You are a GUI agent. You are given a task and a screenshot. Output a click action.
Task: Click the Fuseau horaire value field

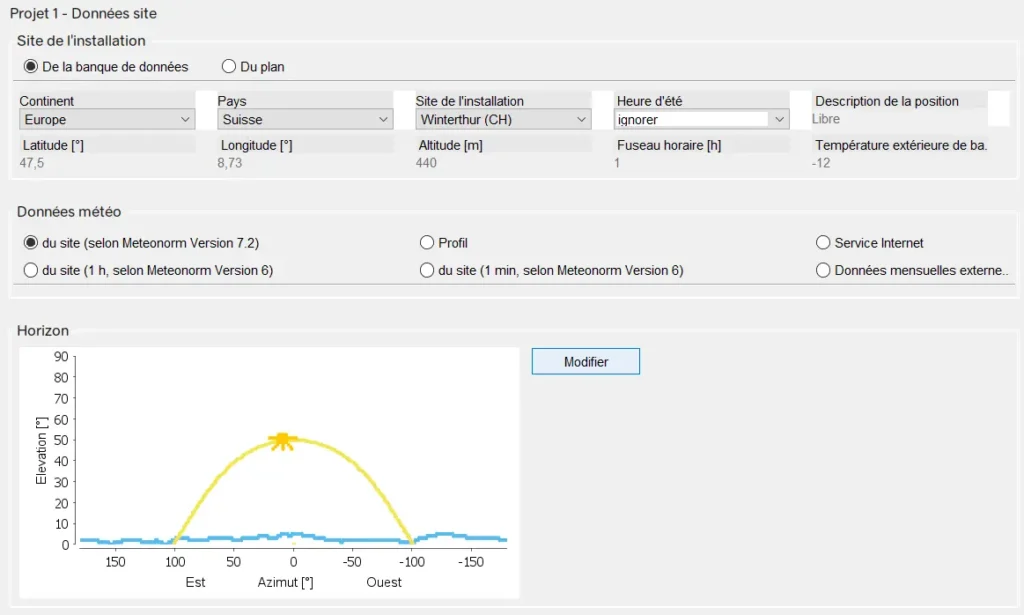click(x=700, y=163)
